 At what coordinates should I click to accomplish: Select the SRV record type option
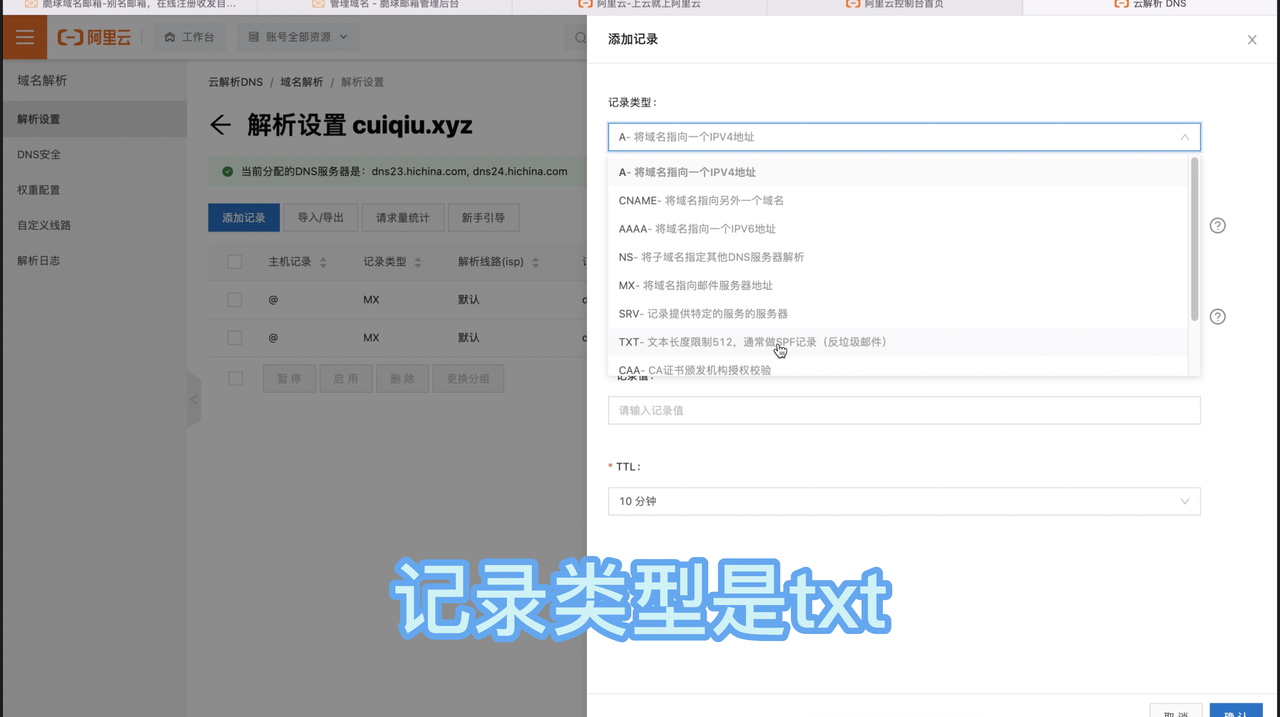point(897,313)
